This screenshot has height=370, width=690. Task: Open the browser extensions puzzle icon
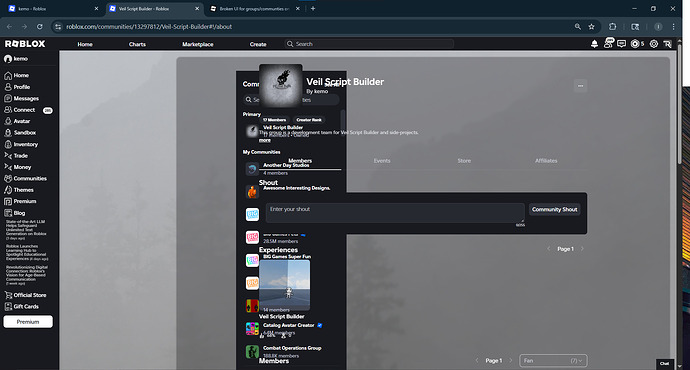[x=613, y=26]
